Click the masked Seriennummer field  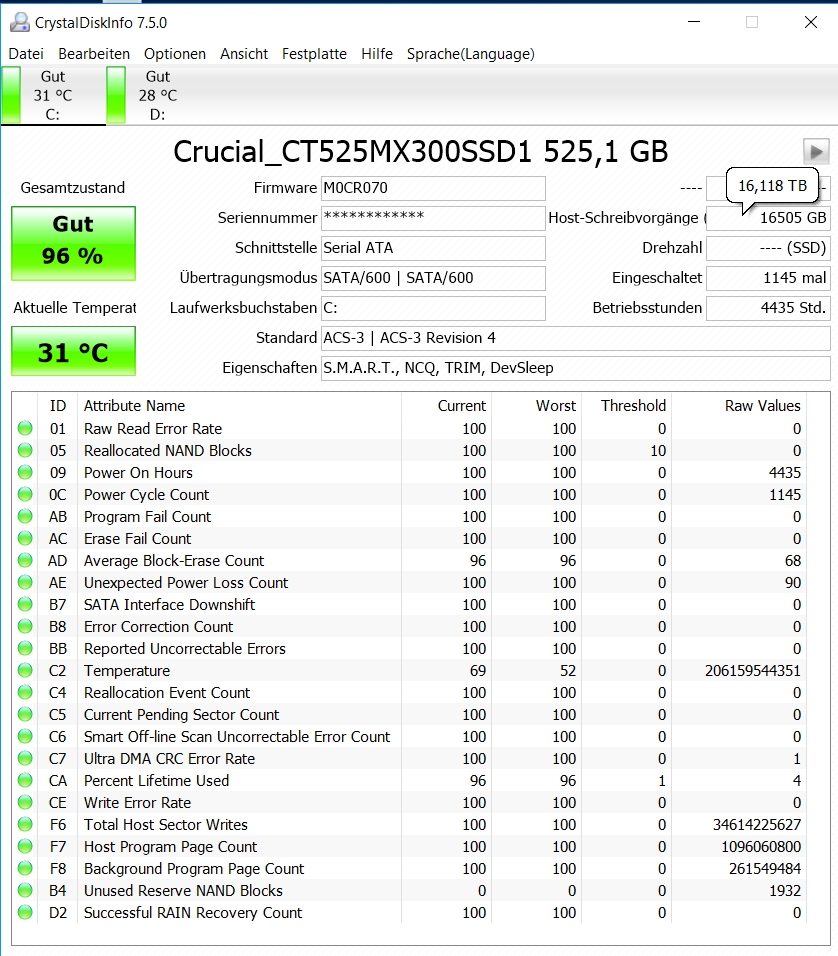tap(433, 218)
